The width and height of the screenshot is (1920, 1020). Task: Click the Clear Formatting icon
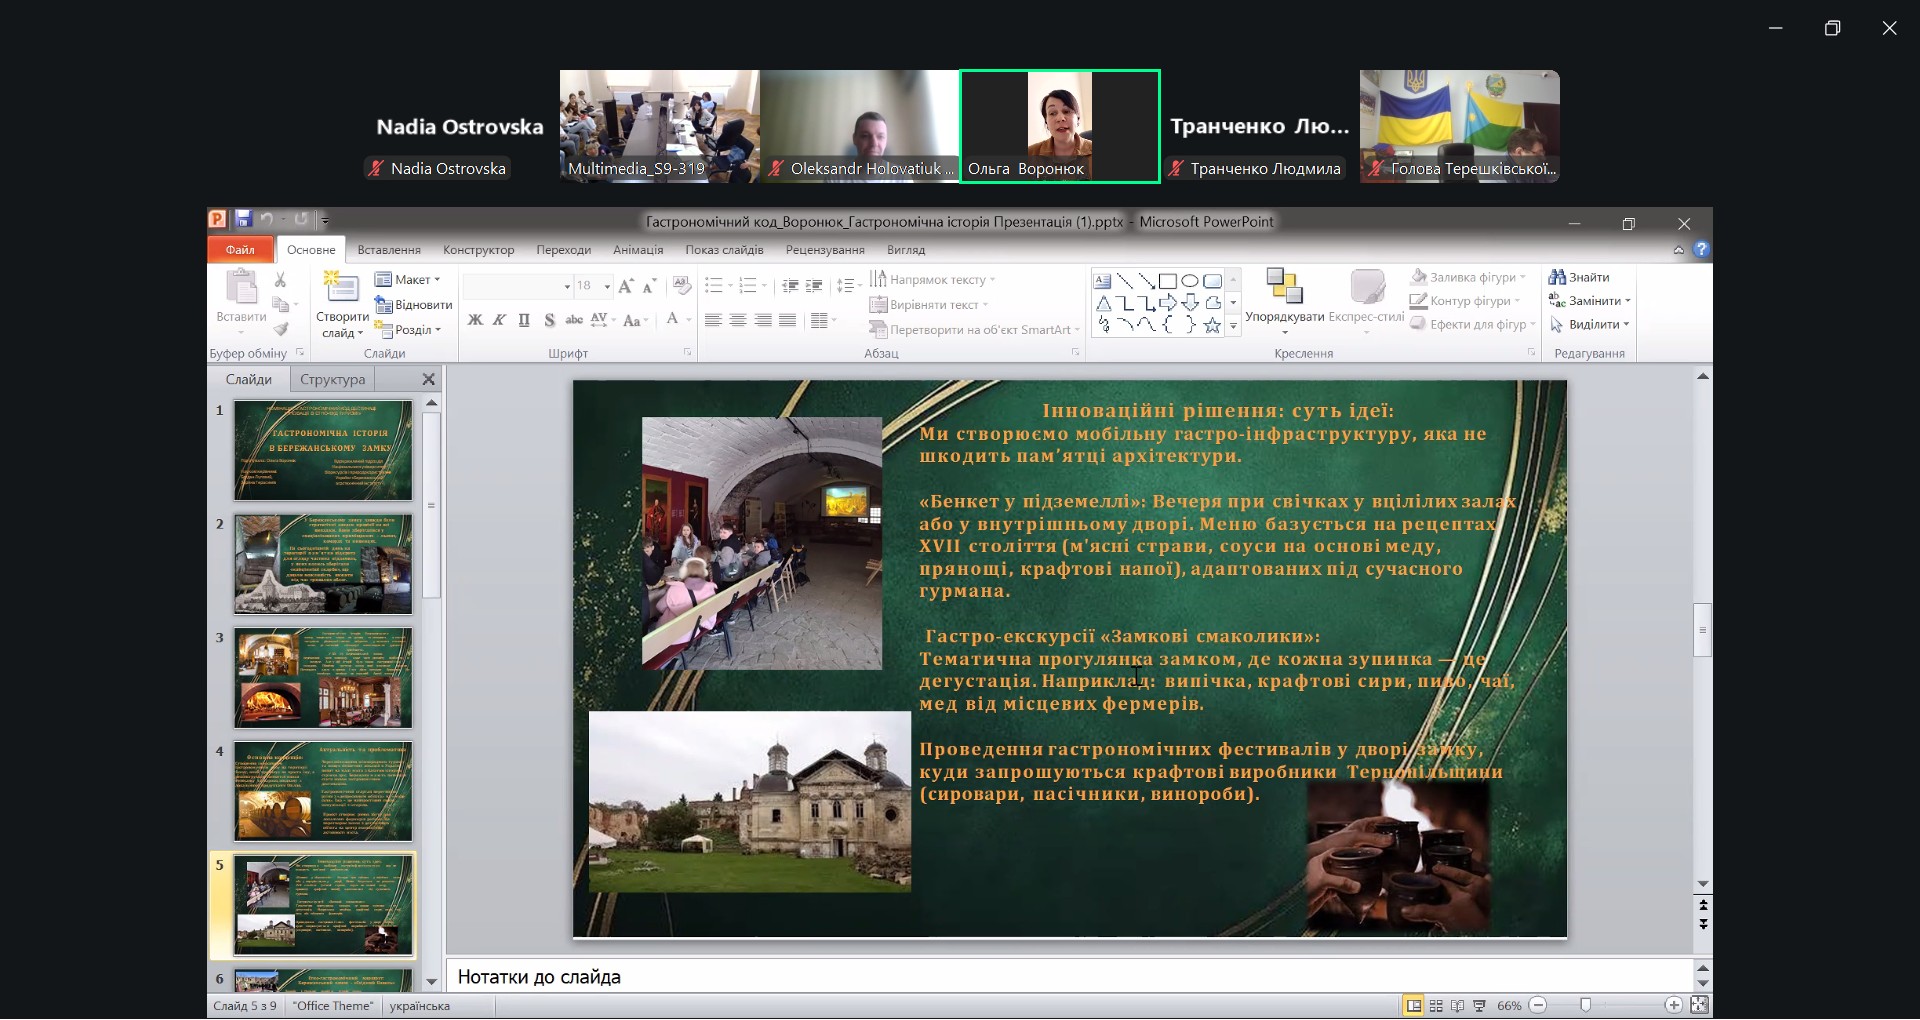(x=682, y=286)
